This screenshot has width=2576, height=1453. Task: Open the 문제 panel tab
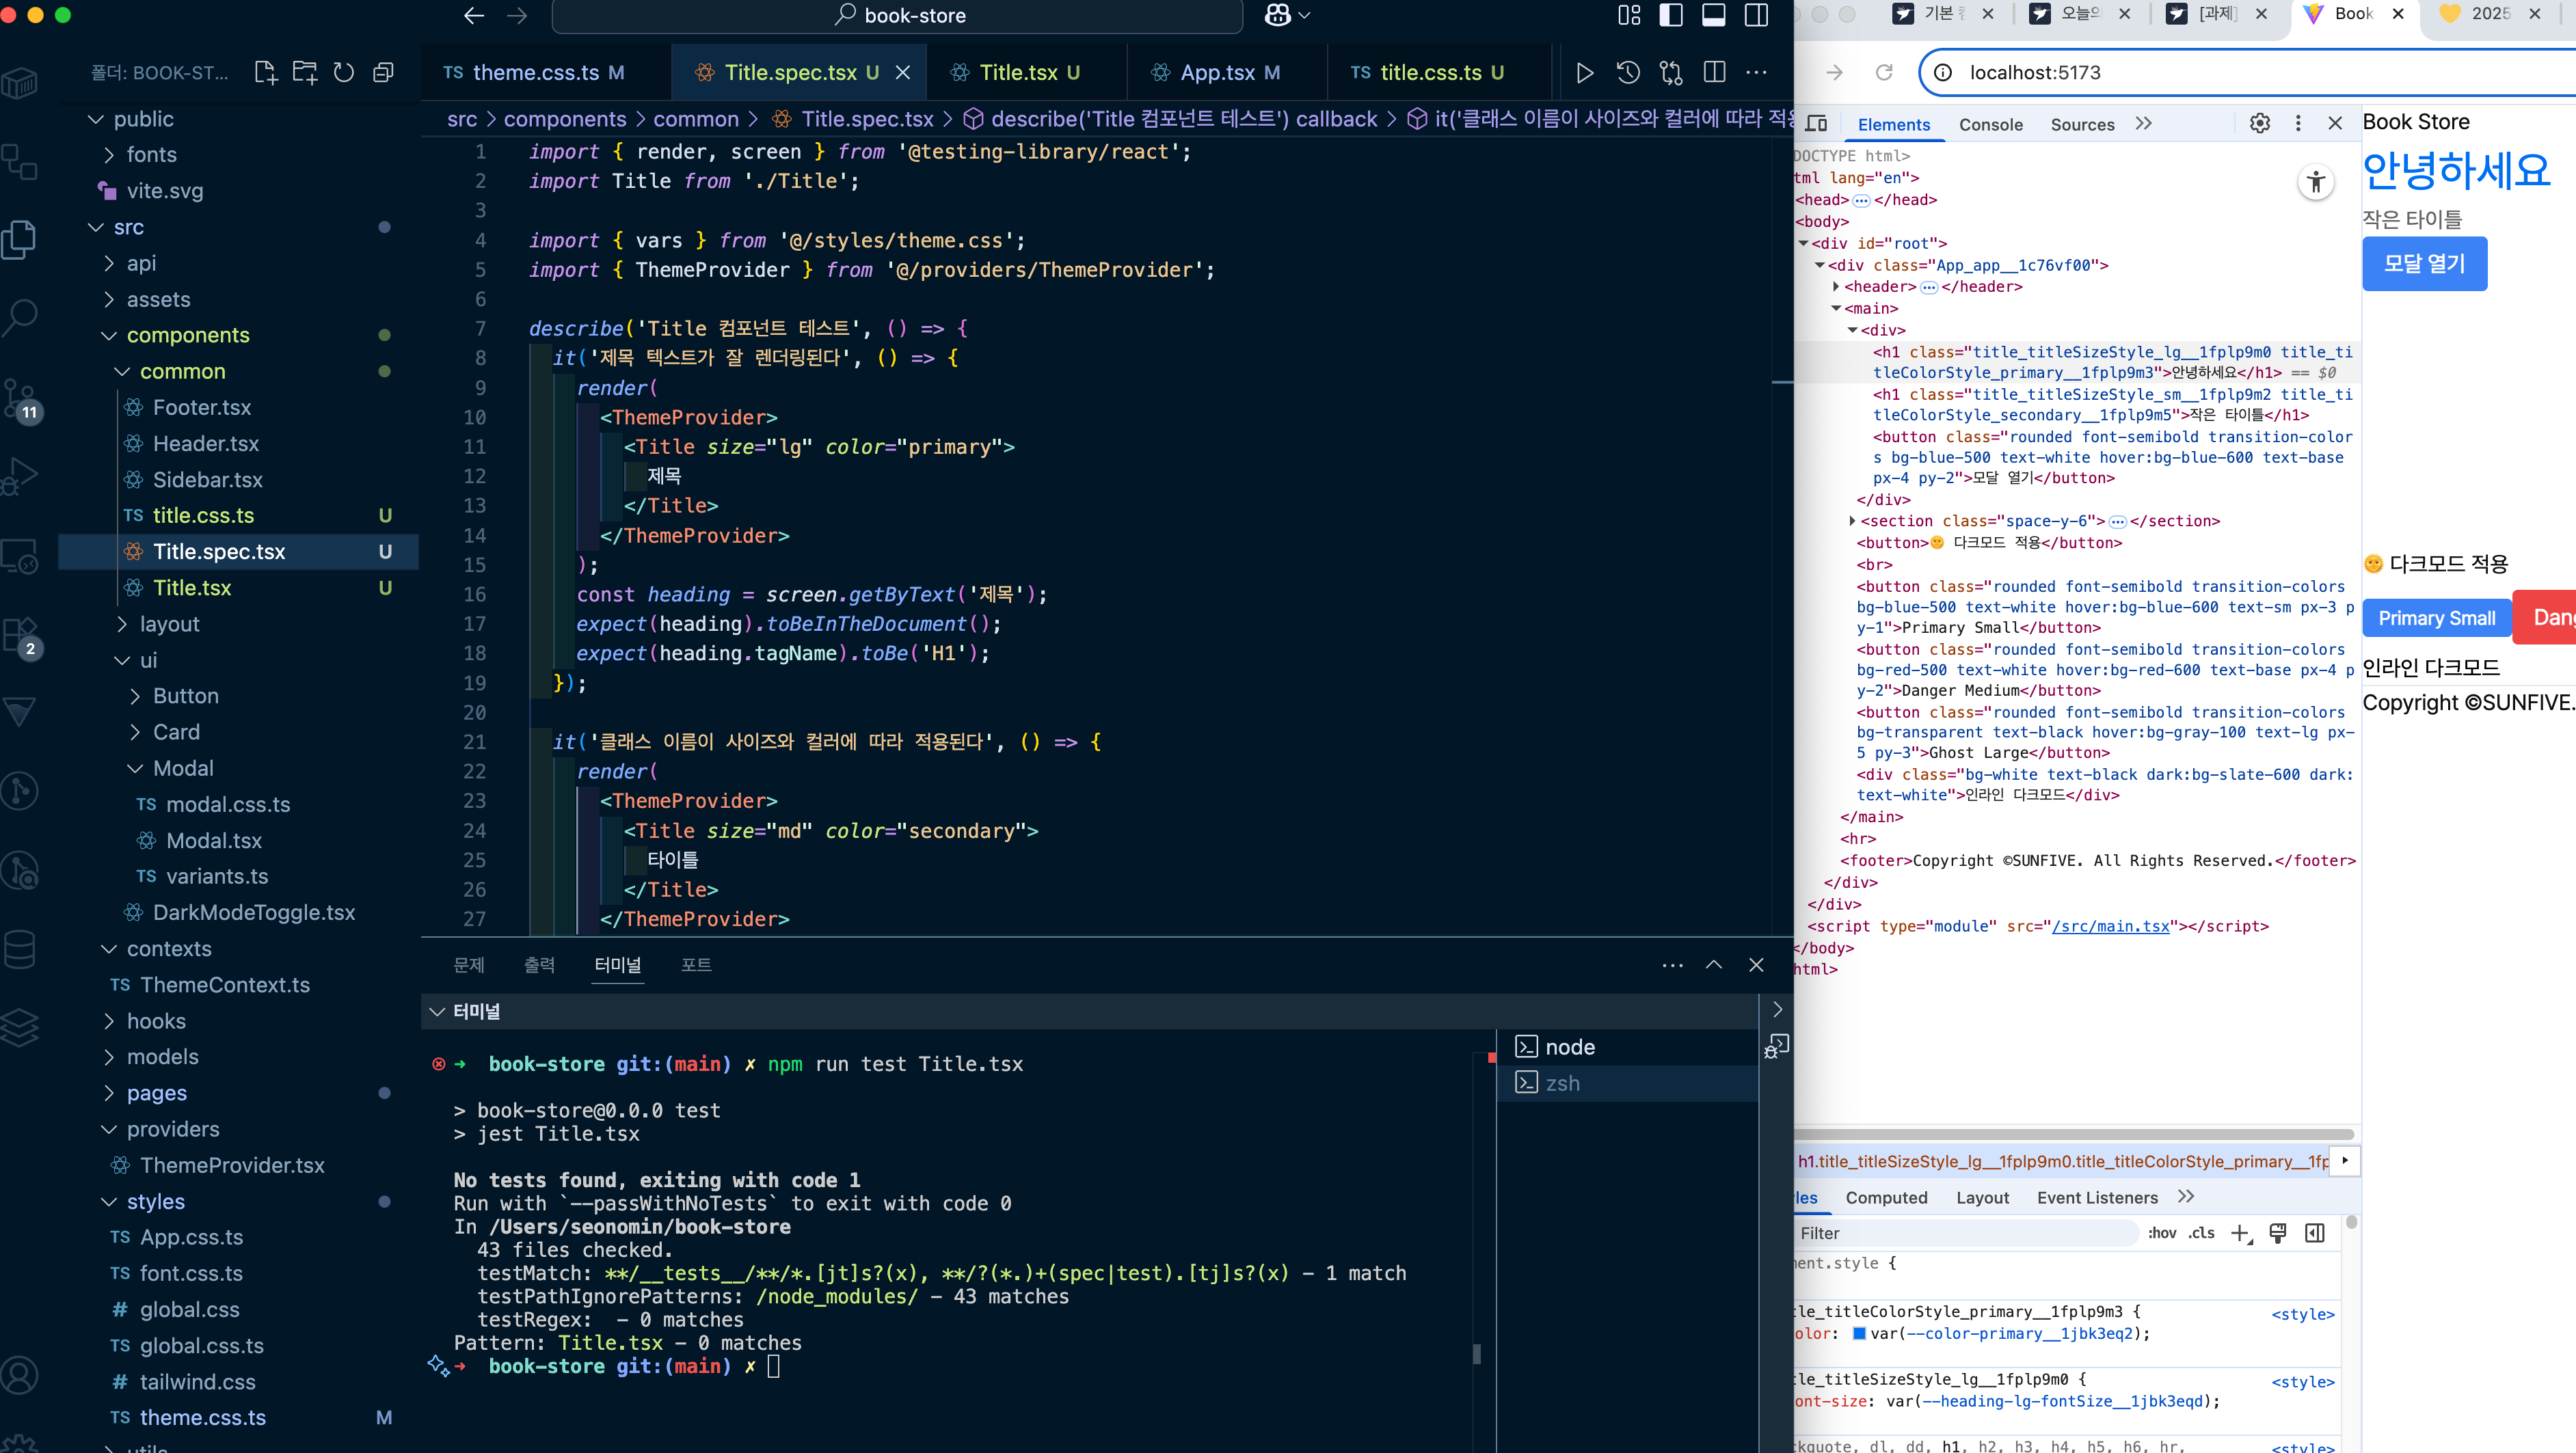(469, 965)
